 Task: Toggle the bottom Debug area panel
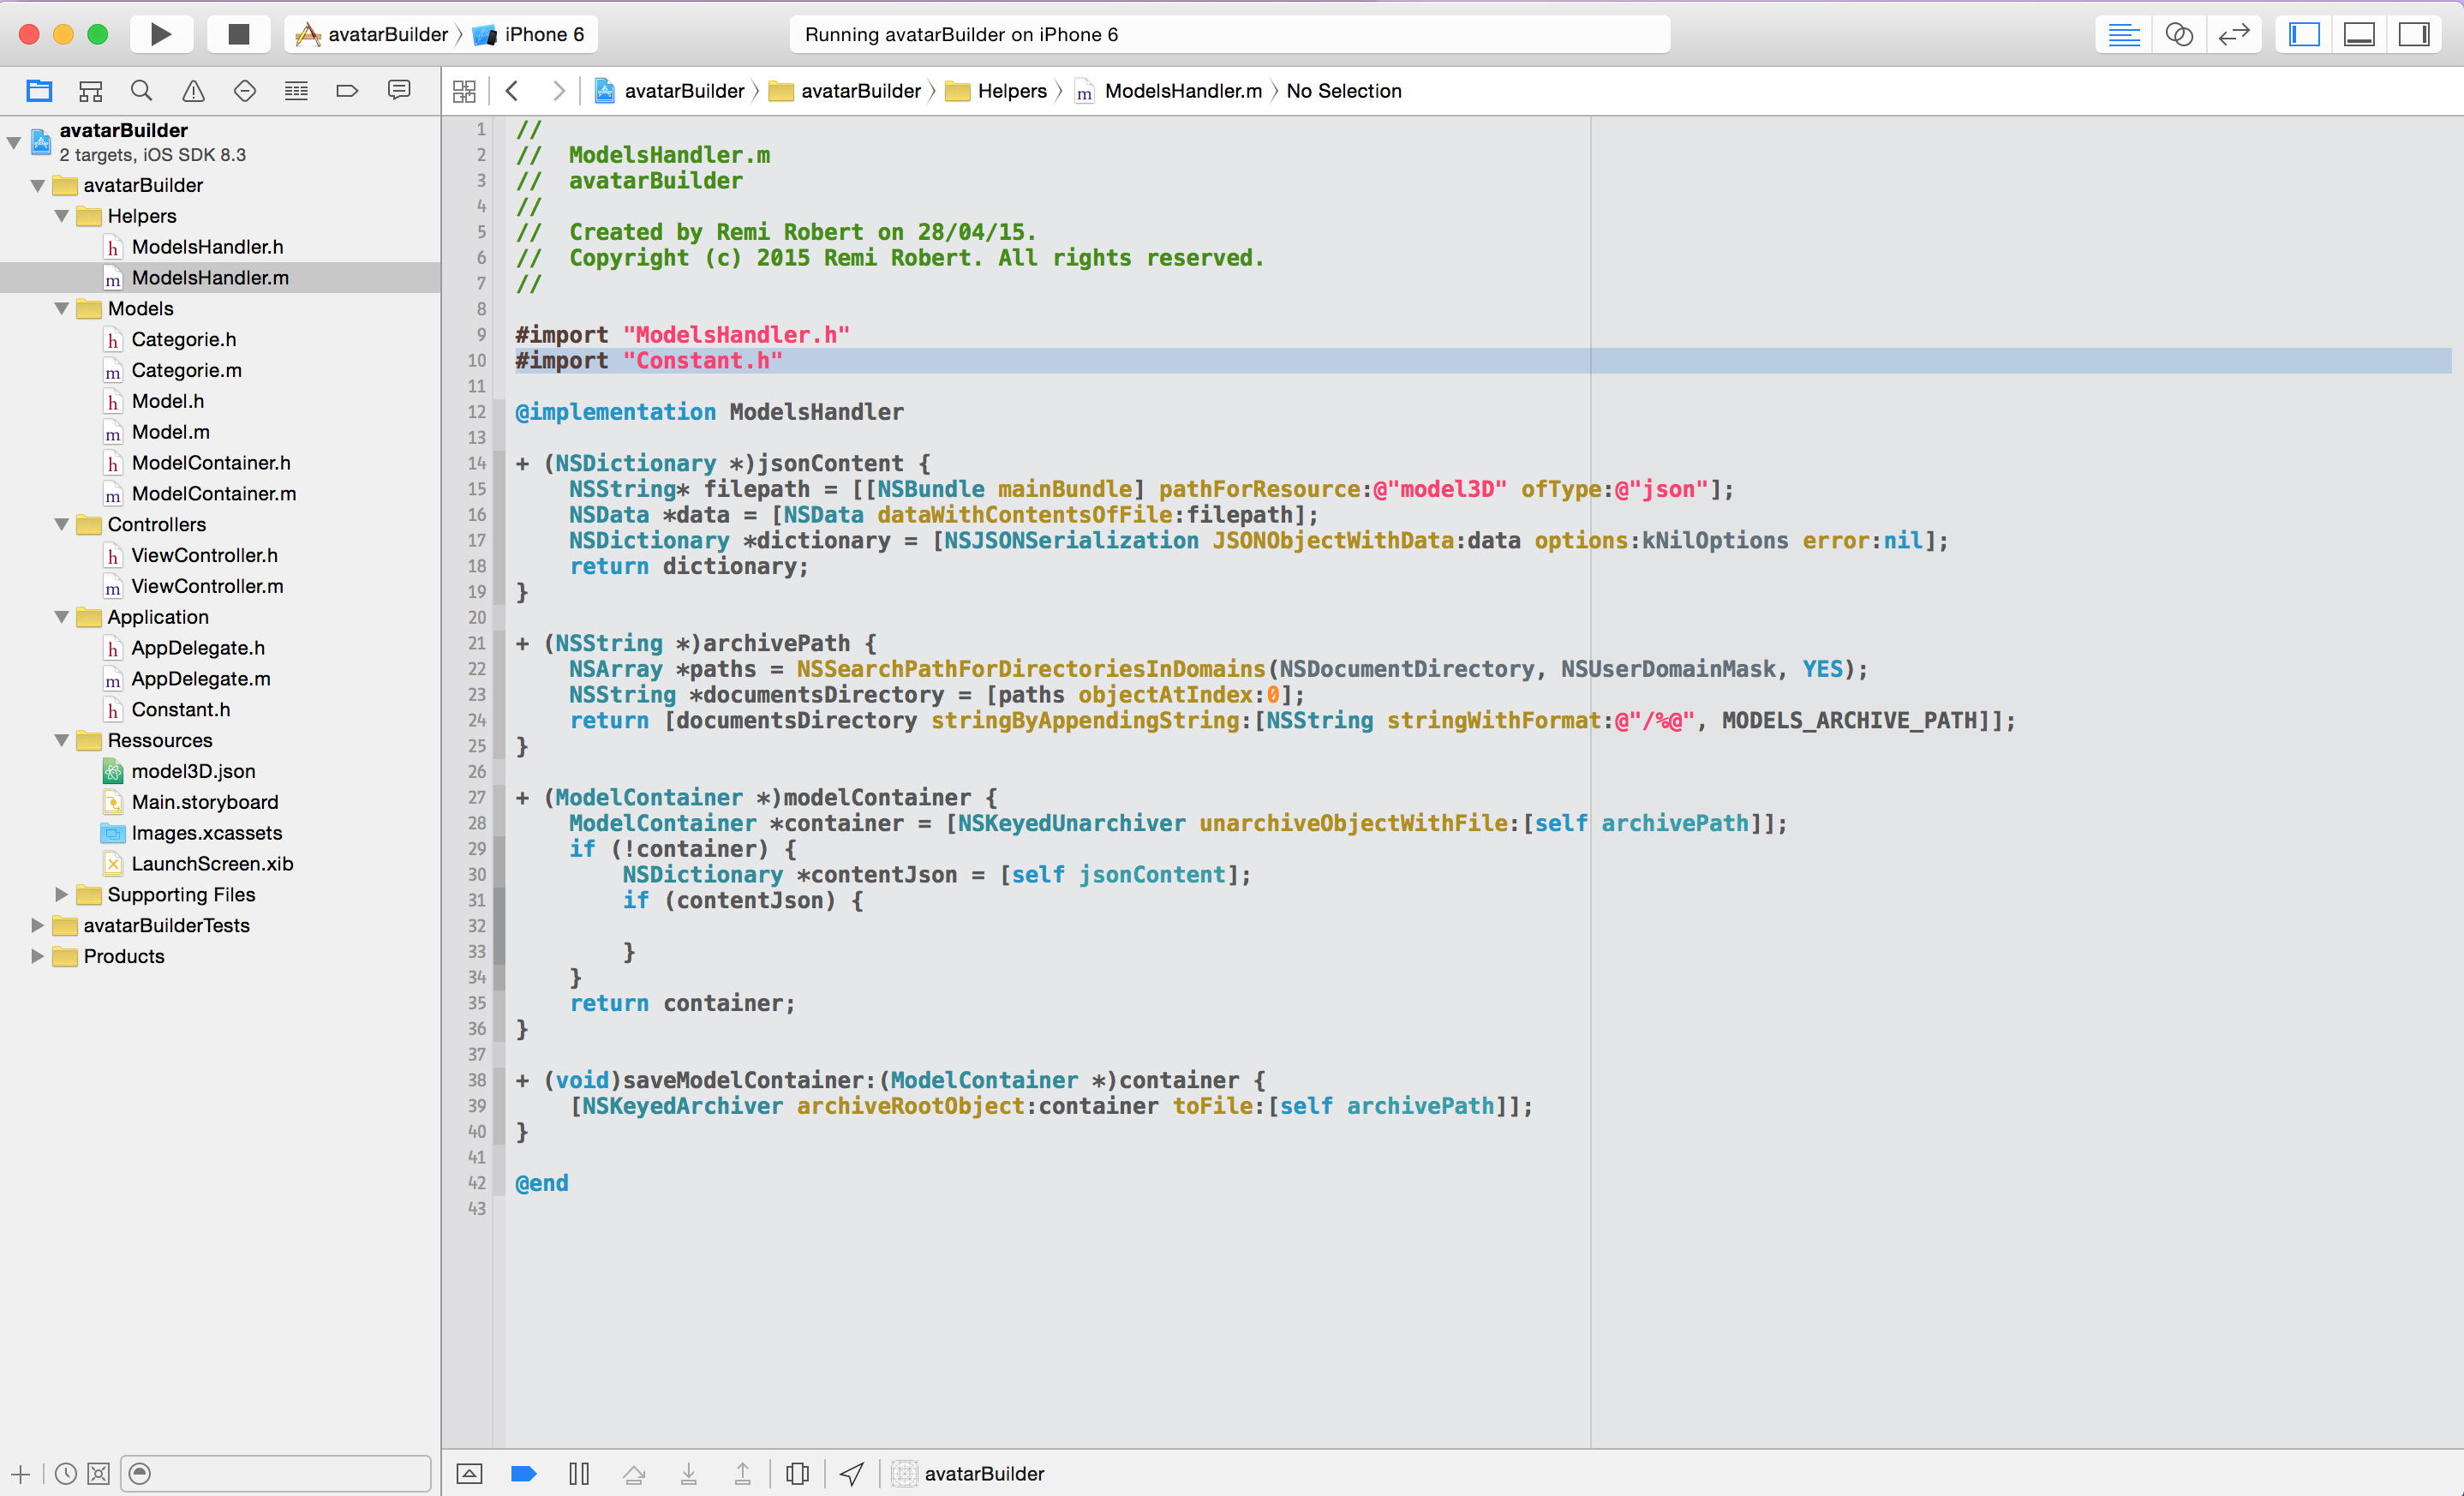(2359, 35)
